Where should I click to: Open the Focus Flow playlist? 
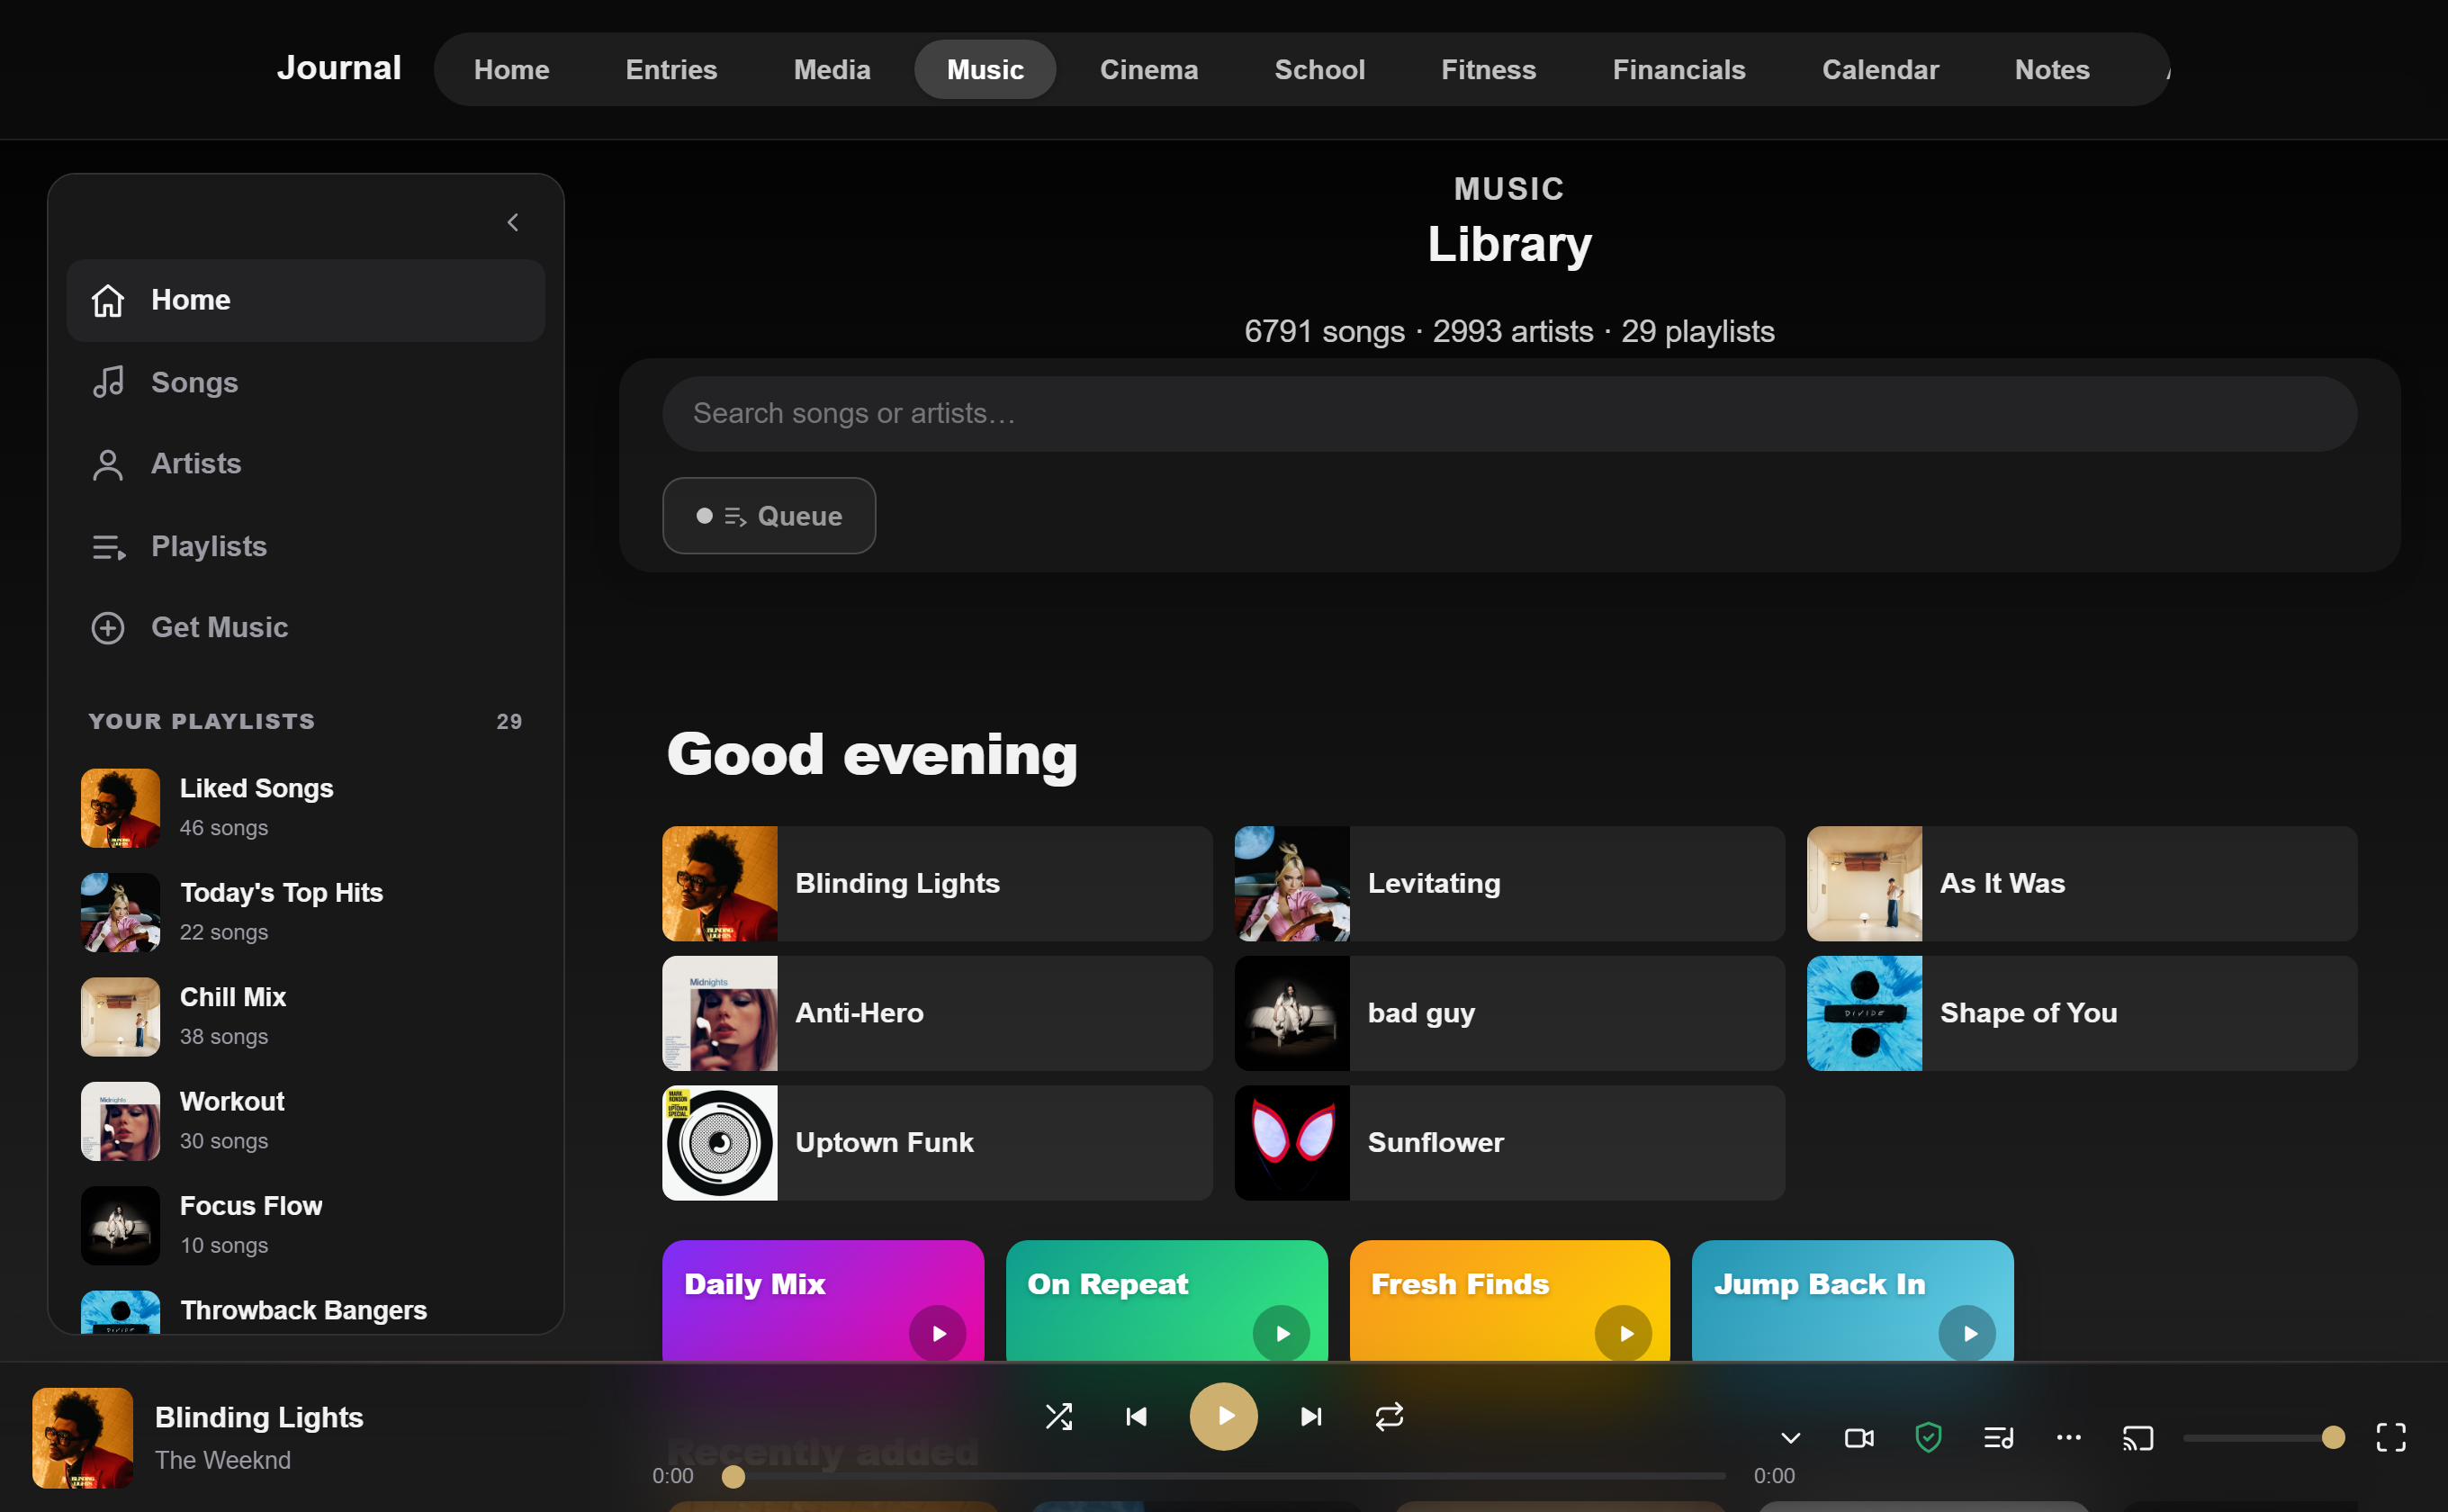point(306,1226)
